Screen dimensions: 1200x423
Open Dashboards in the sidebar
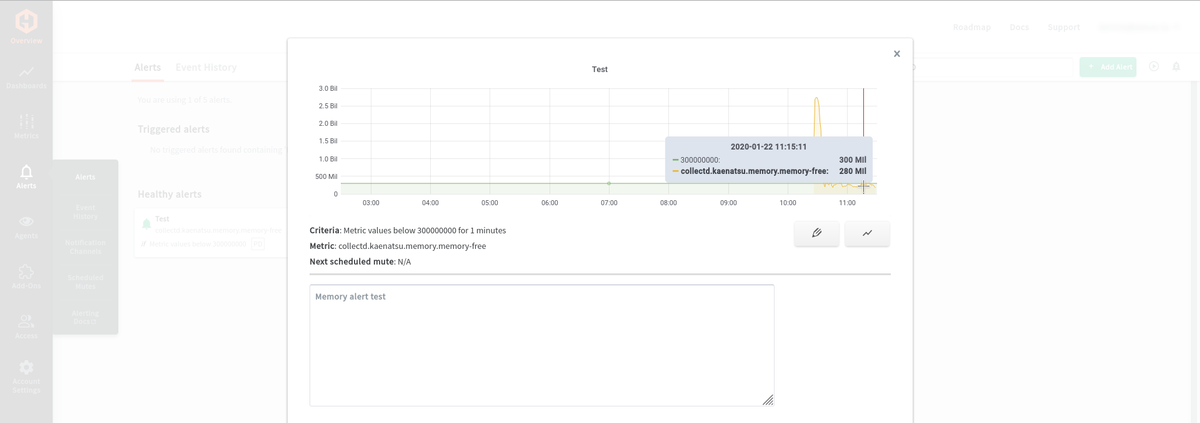[26, 77]
